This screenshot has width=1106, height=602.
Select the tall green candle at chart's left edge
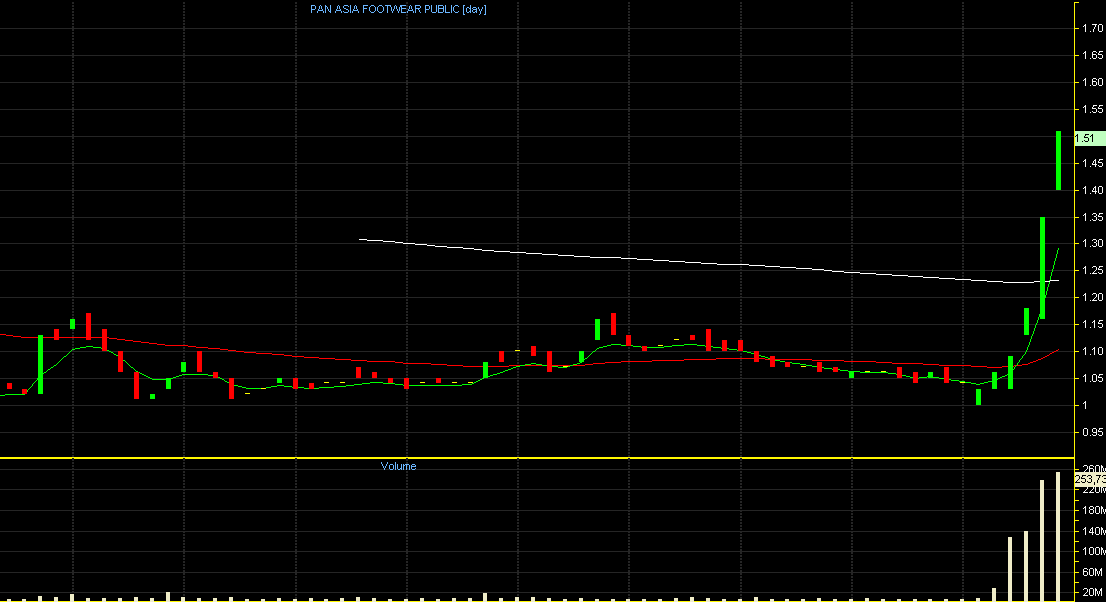click(x=40, y=364)
